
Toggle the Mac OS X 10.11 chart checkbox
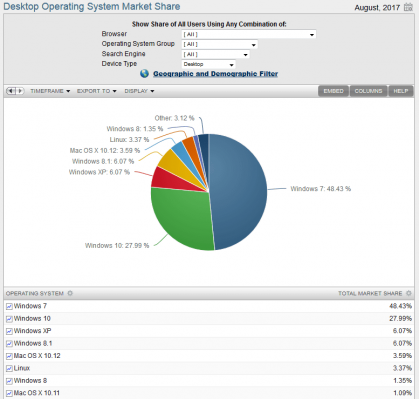[9, 393]
